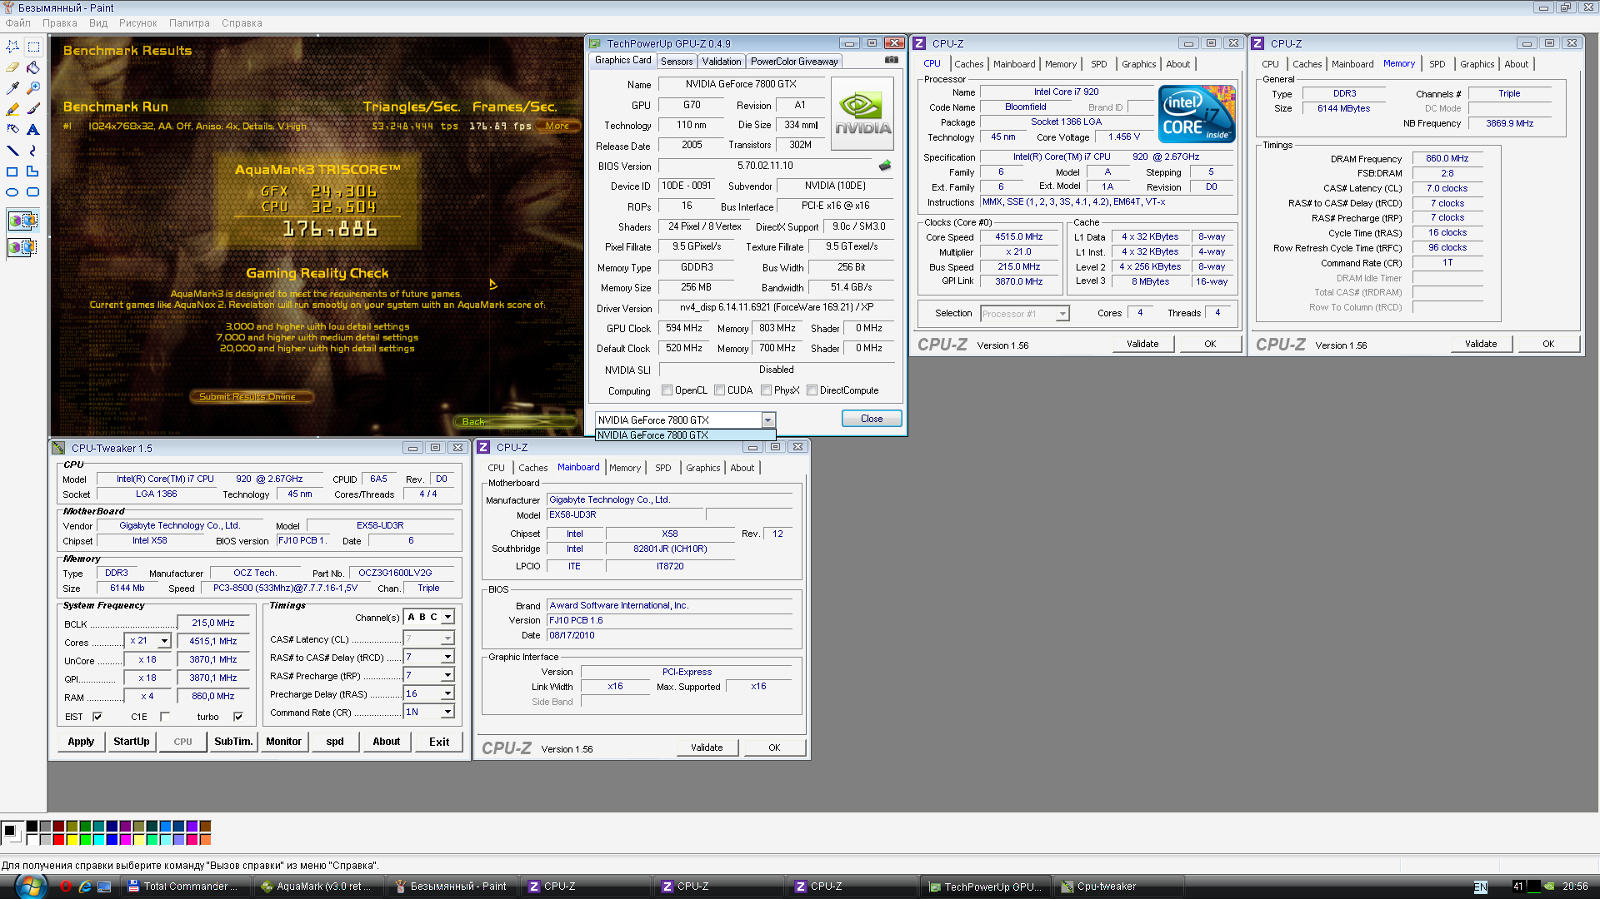
Task: Choose the Ellipse shape tool
Action: click(x=13, y=191)
